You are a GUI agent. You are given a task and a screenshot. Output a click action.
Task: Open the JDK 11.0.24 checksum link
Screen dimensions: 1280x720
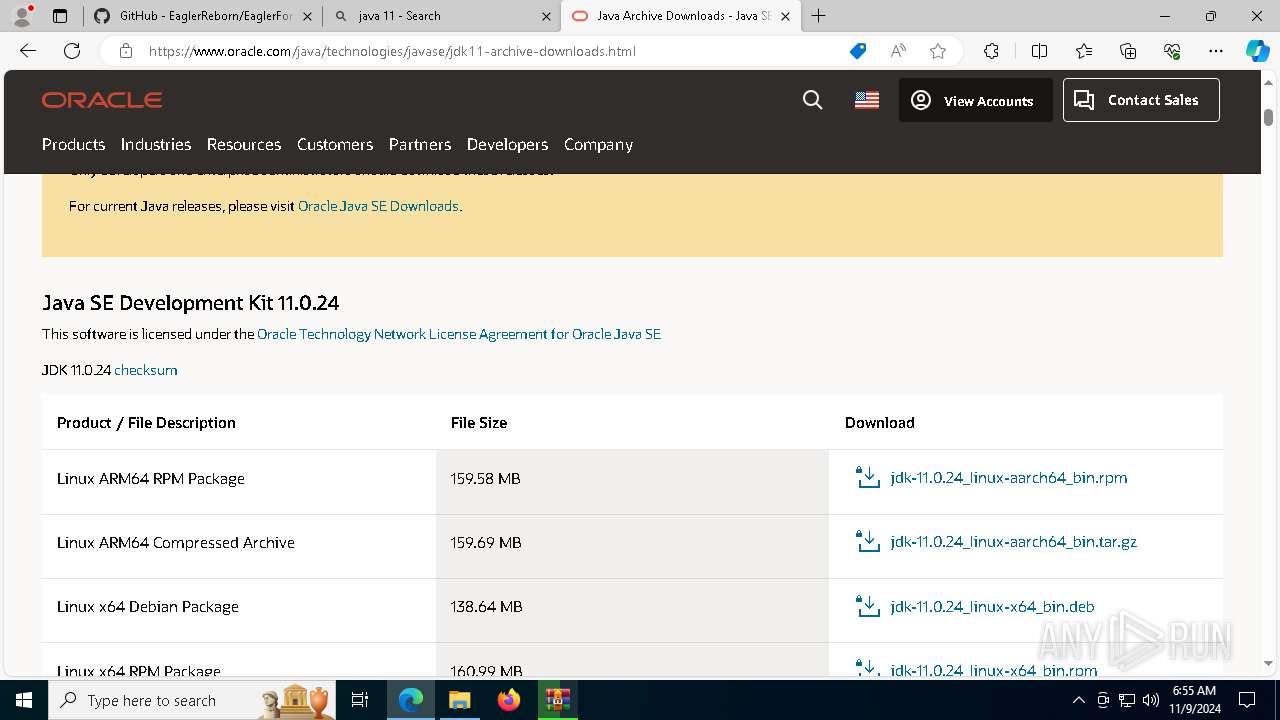[x=146, y=370]
